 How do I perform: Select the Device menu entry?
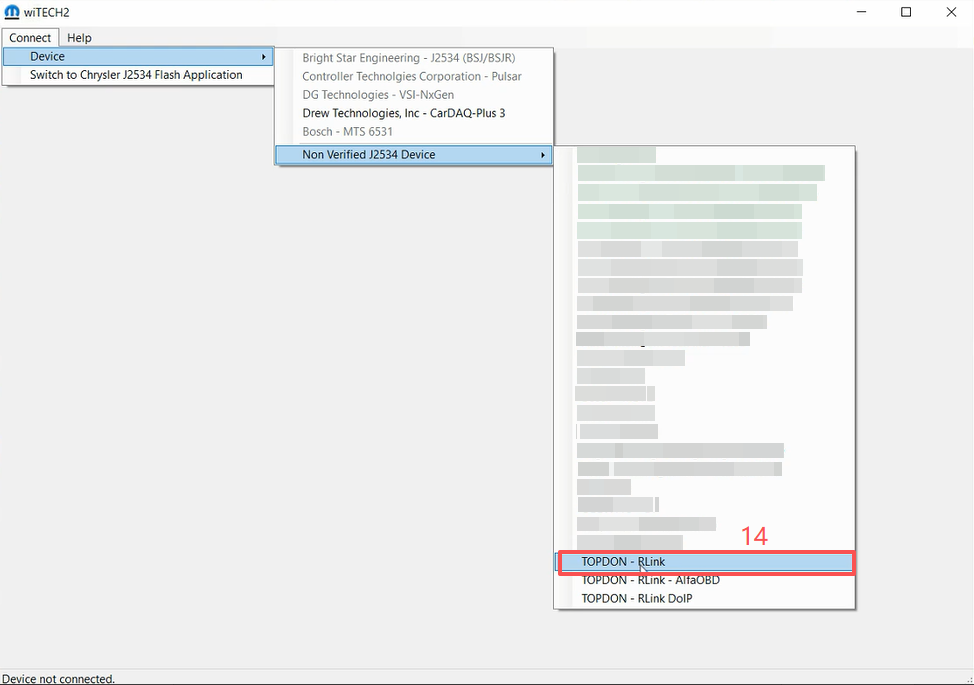47,57
